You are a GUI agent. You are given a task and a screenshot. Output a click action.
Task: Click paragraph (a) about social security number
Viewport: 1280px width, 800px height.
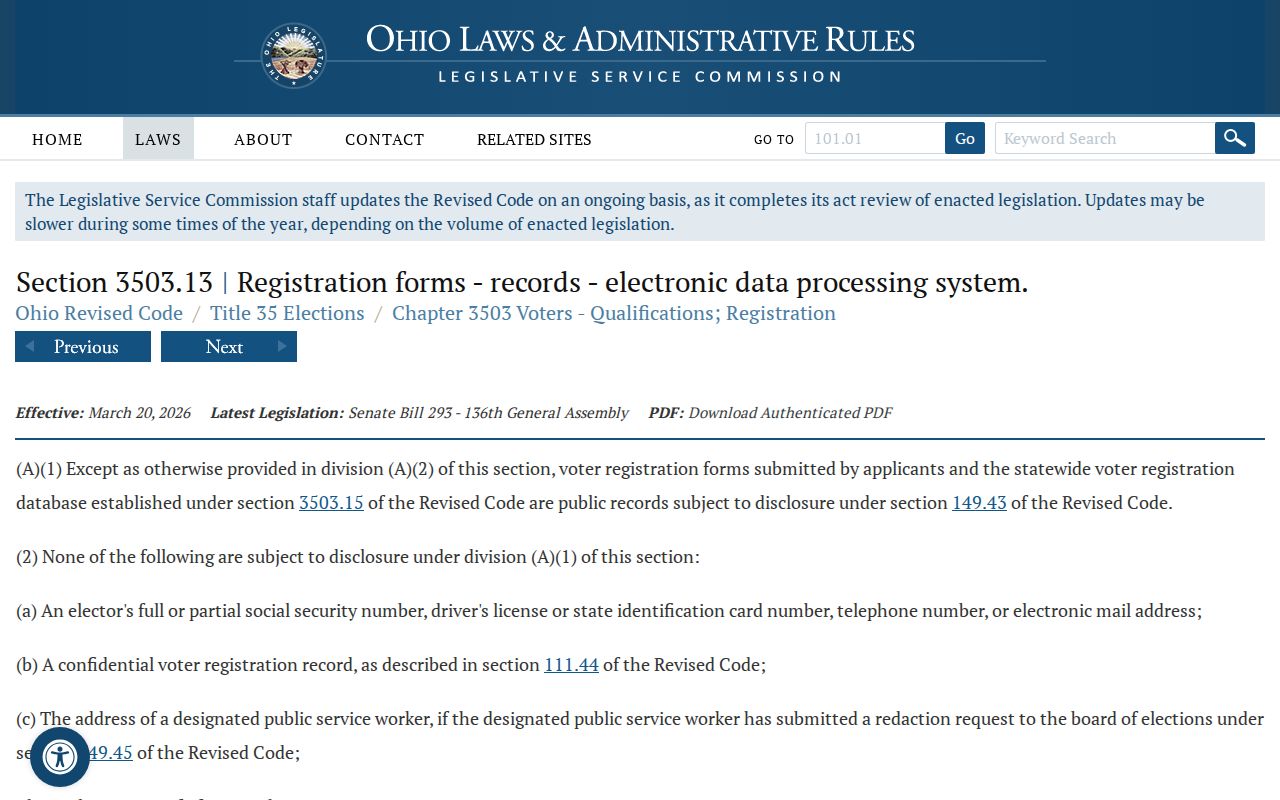tap(609, 610)
